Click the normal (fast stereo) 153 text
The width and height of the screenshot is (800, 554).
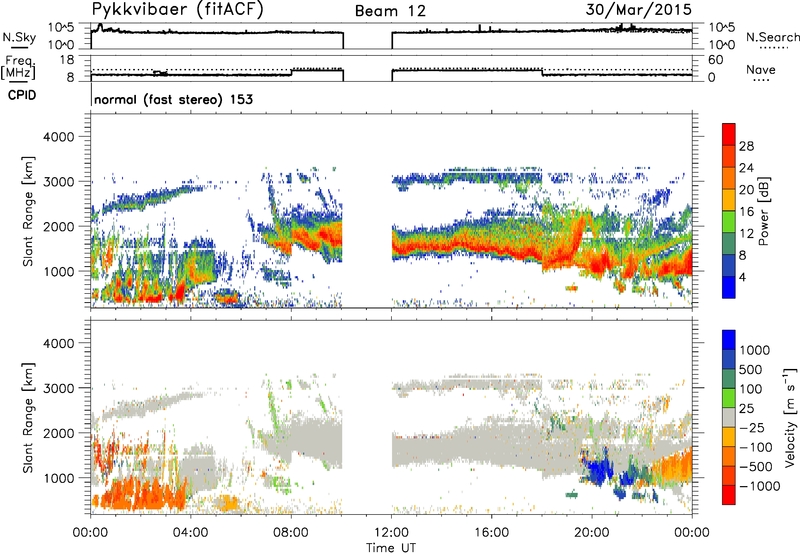click(173, 99)
